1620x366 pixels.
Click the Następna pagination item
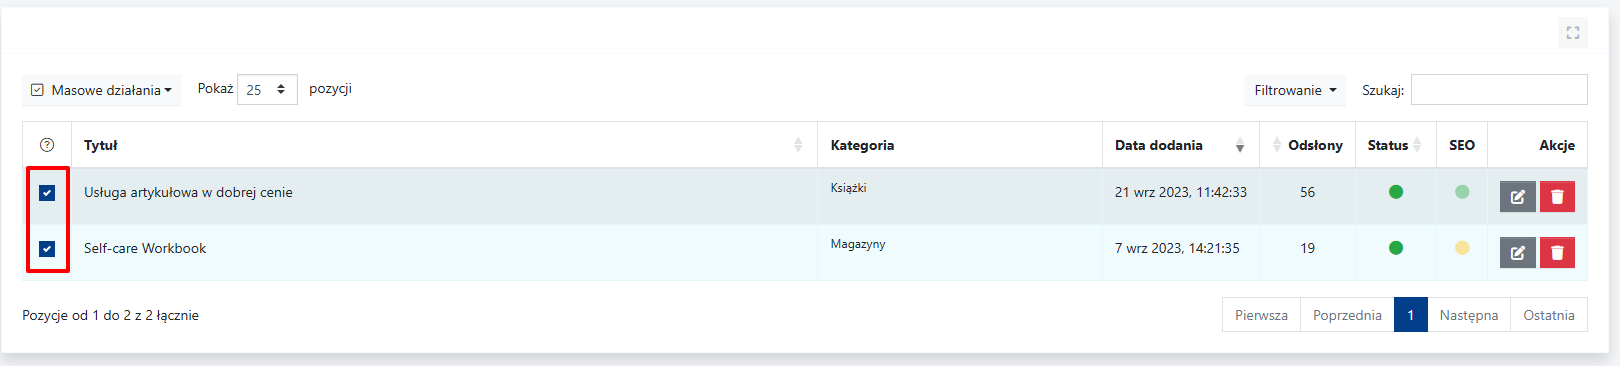1469,315
